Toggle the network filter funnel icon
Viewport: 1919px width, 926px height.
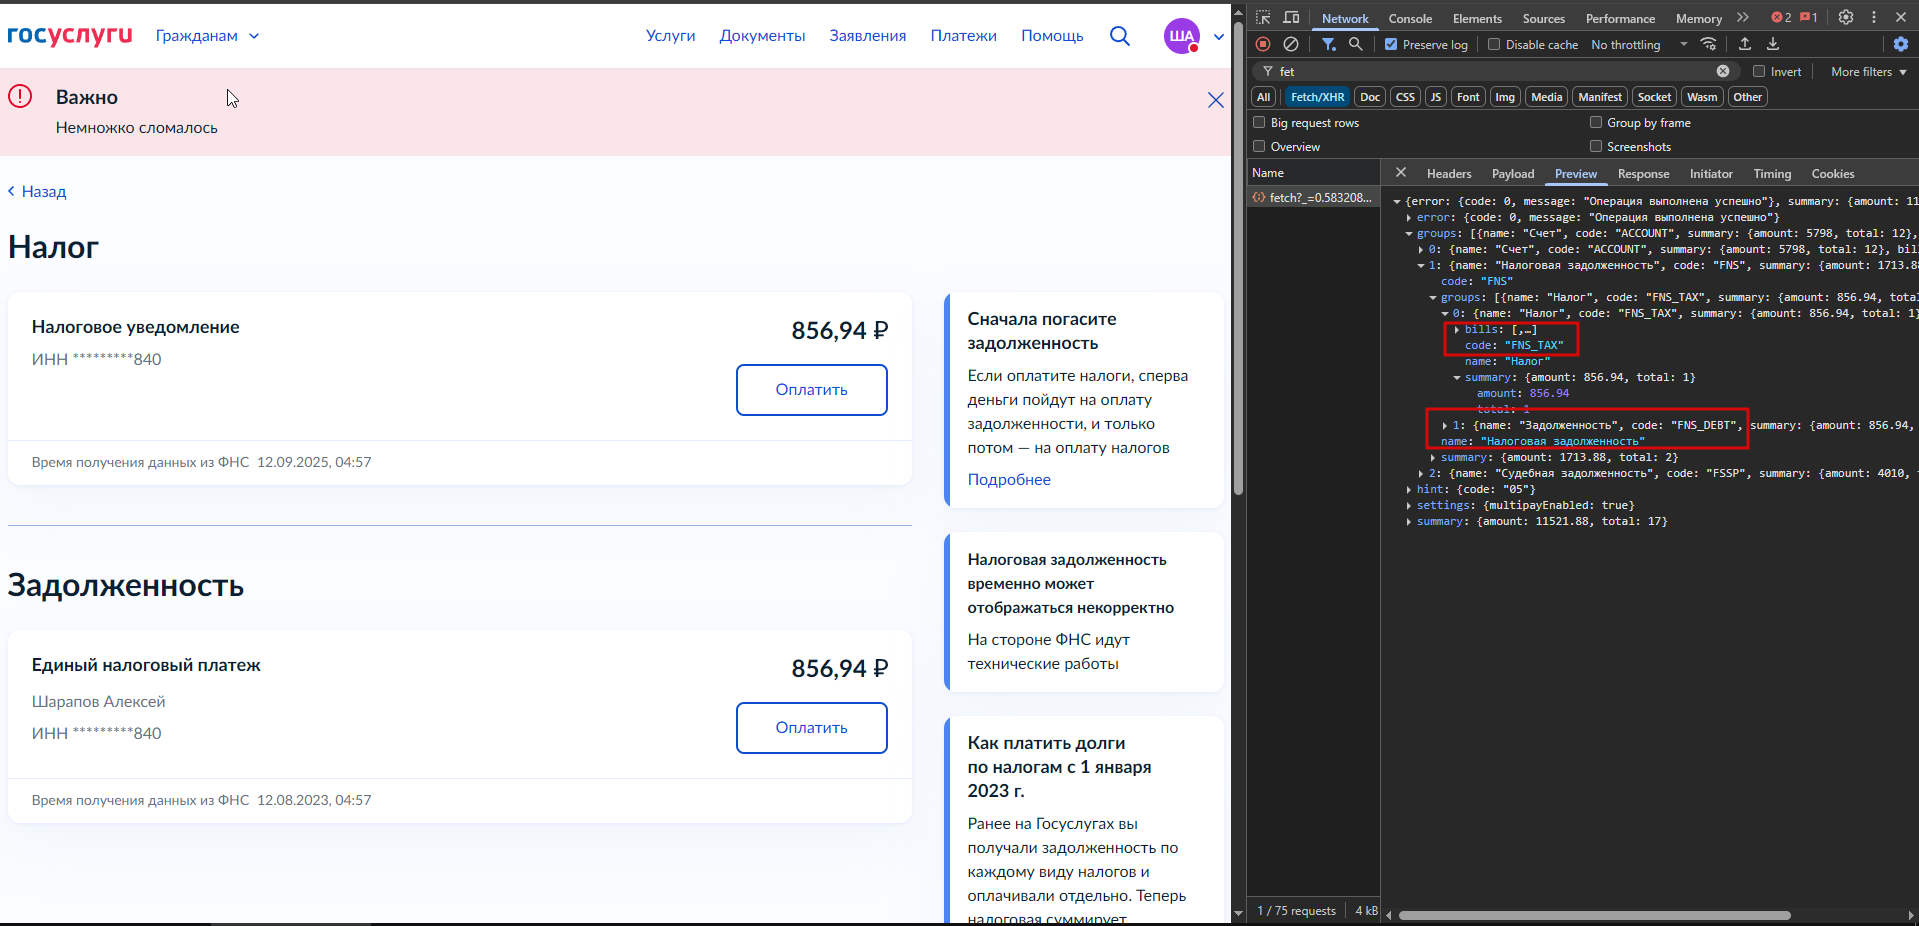pos(1328,44)
